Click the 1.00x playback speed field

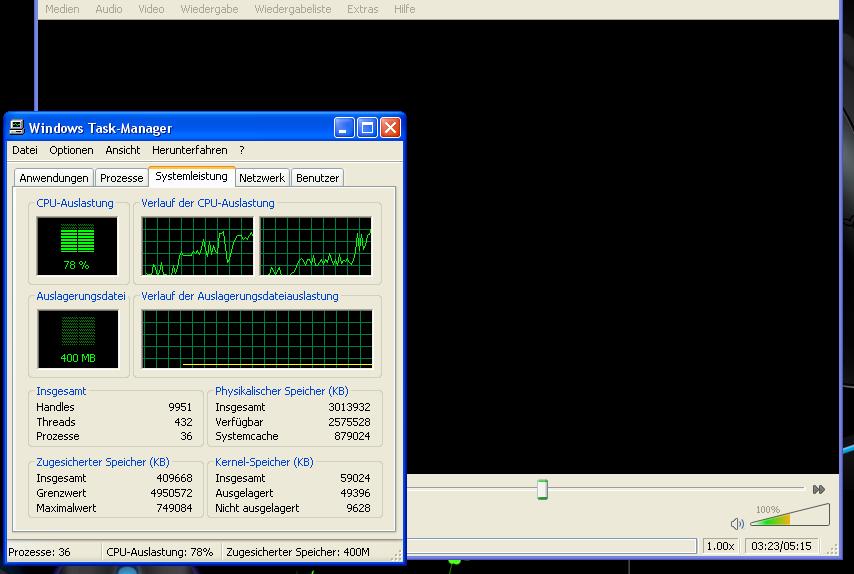721,546
